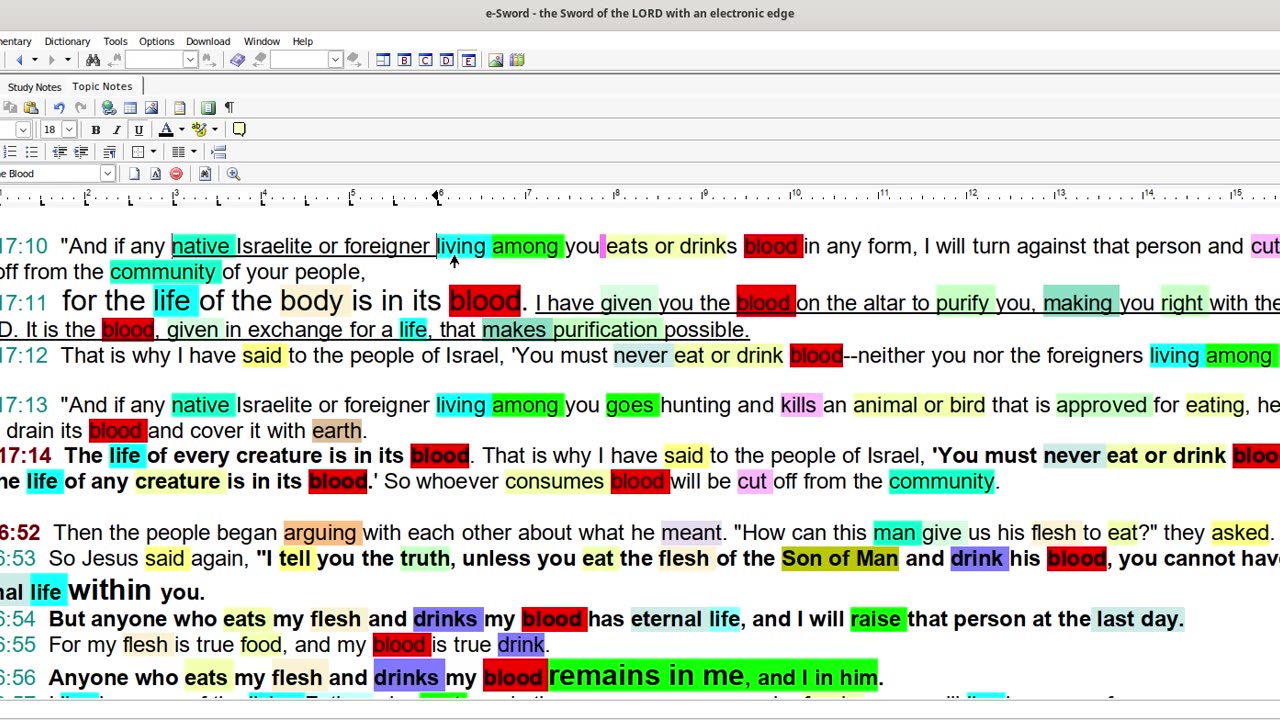Open the back-history dropdown arrow

pyautogui.click(x=35, y=60)
